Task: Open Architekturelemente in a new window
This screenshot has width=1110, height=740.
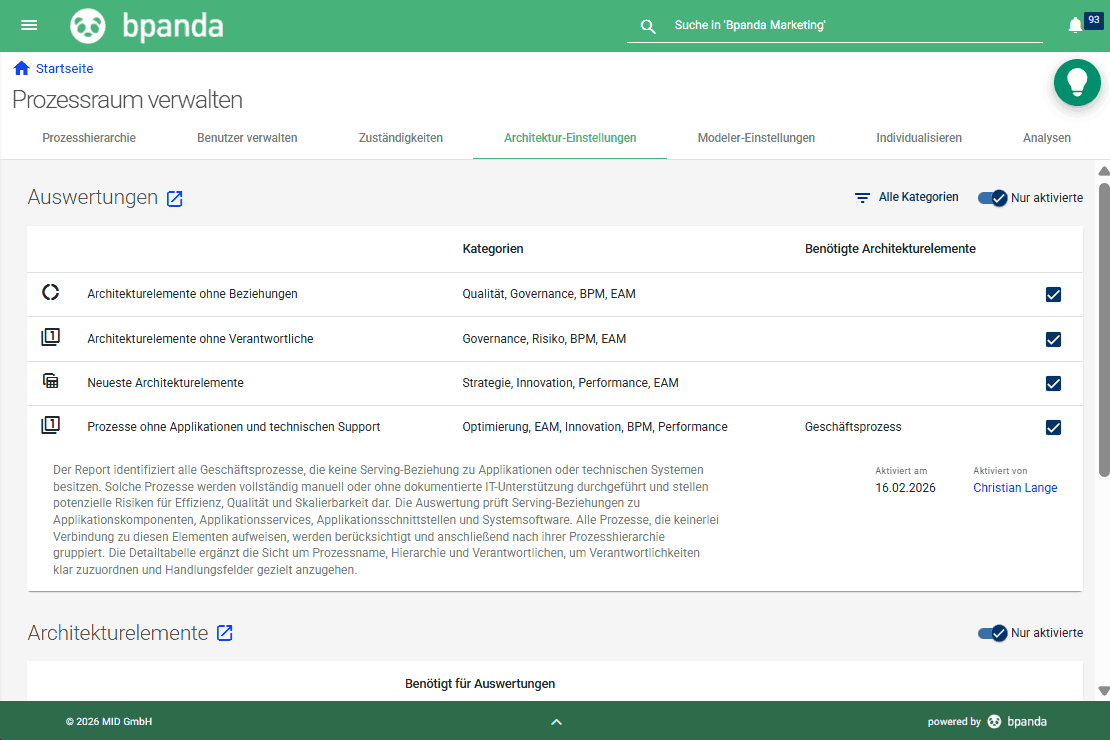Action: (224, 633)
